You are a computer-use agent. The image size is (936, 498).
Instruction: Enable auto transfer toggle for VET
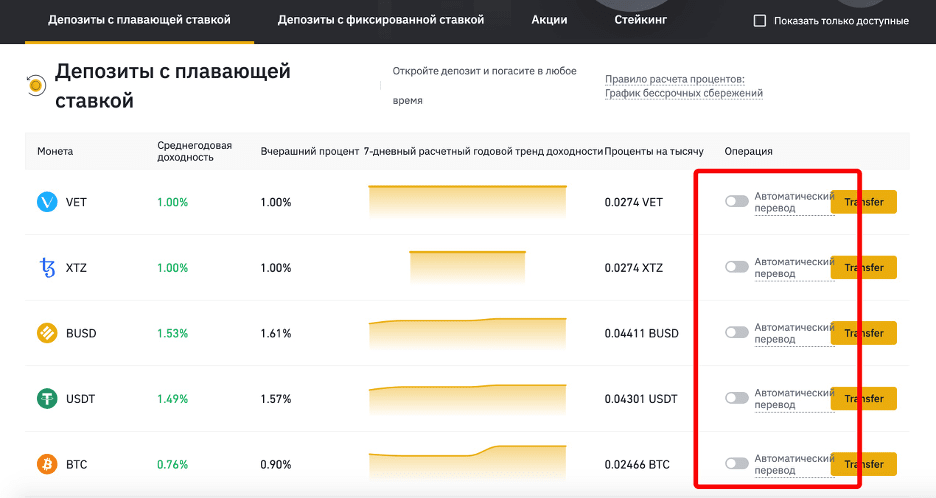(737, 201)
